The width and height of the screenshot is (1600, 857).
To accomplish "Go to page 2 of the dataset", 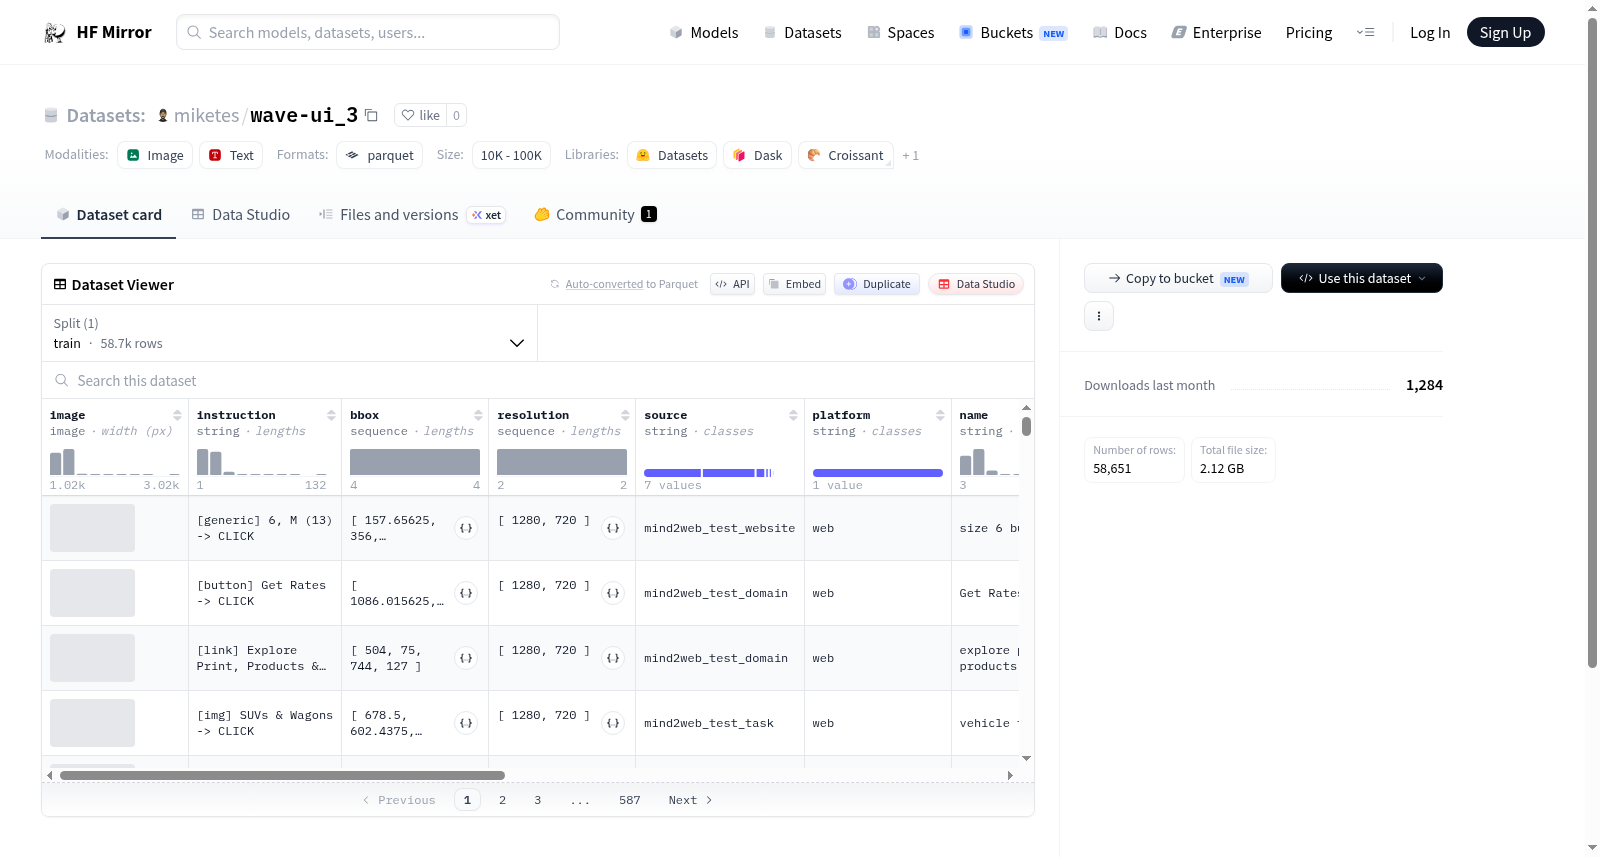I will (x=502, y=800).
